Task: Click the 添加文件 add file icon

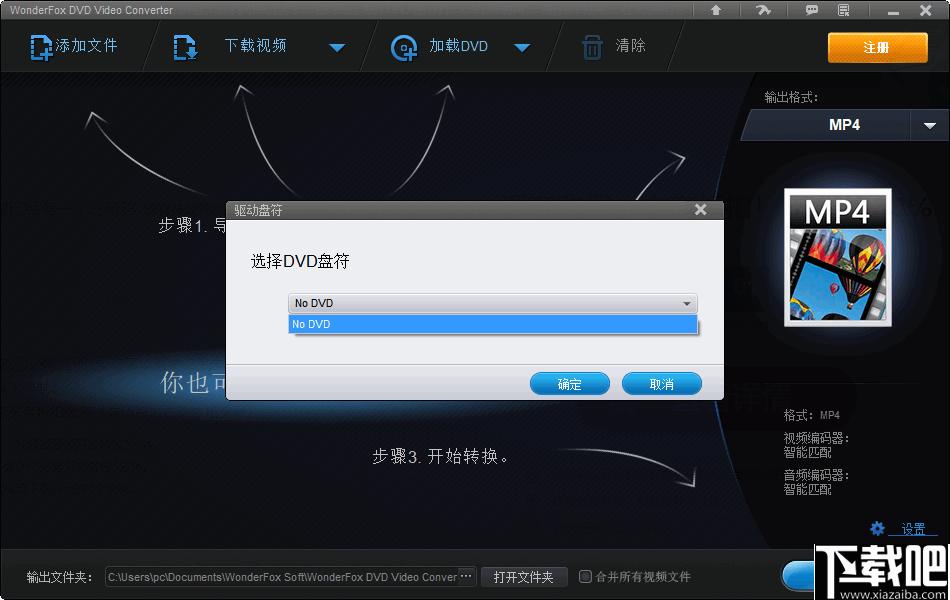Action: point(41,47)
